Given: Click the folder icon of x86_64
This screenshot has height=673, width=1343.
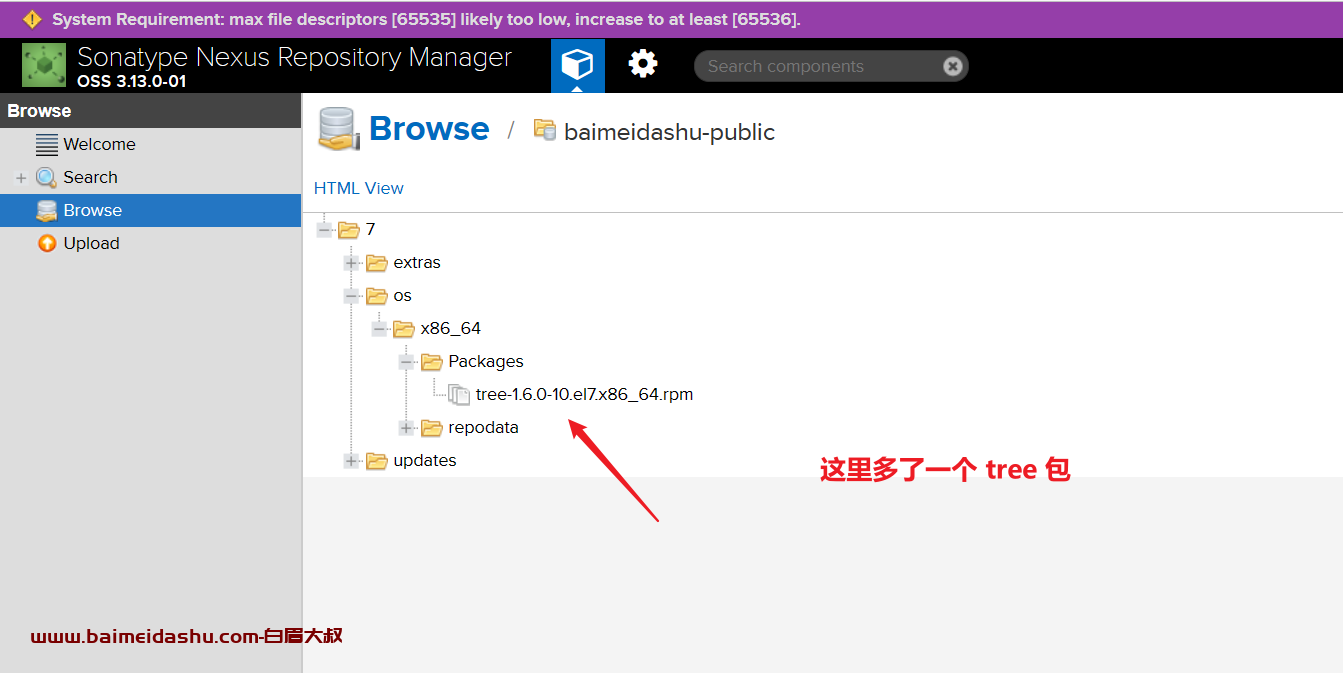Looking at the screenshot, I should point(404,329).
